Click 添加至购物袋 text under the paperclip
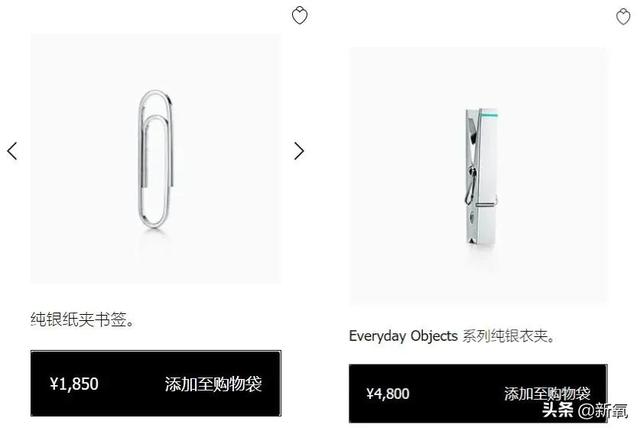 [x=213, y=384]
